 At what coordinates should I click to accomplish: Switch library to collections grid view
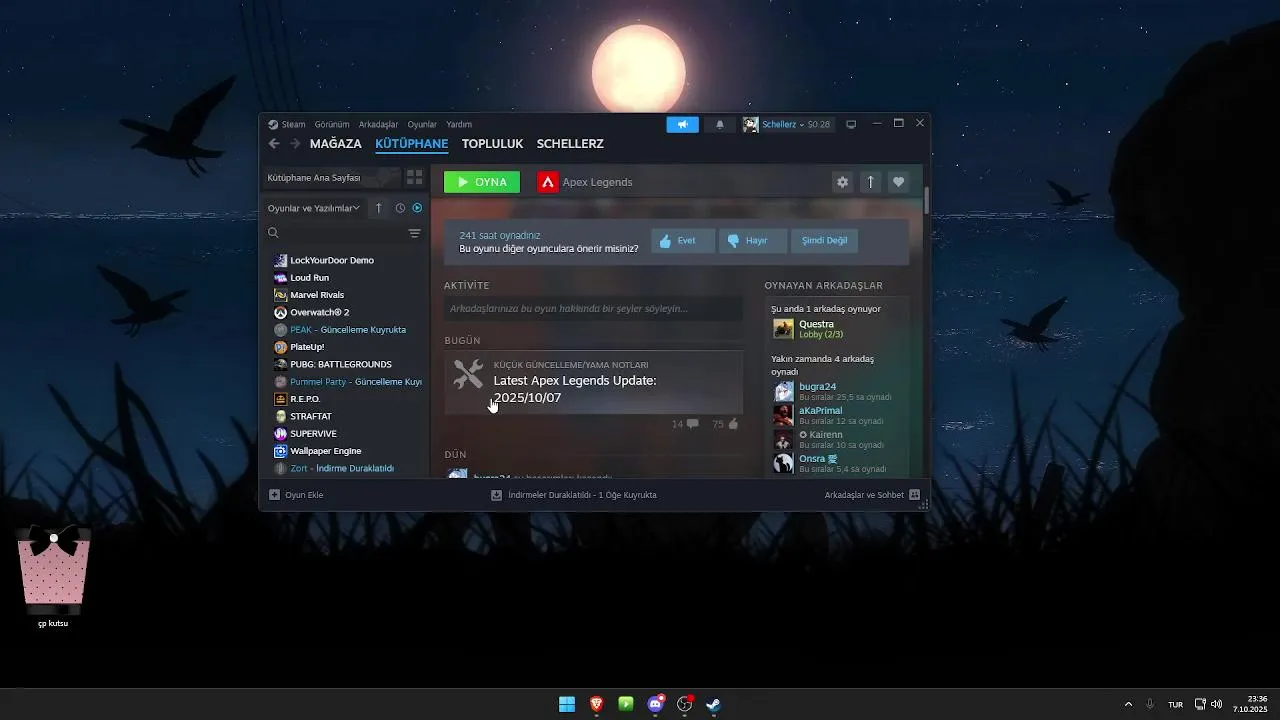click(414, 177)
